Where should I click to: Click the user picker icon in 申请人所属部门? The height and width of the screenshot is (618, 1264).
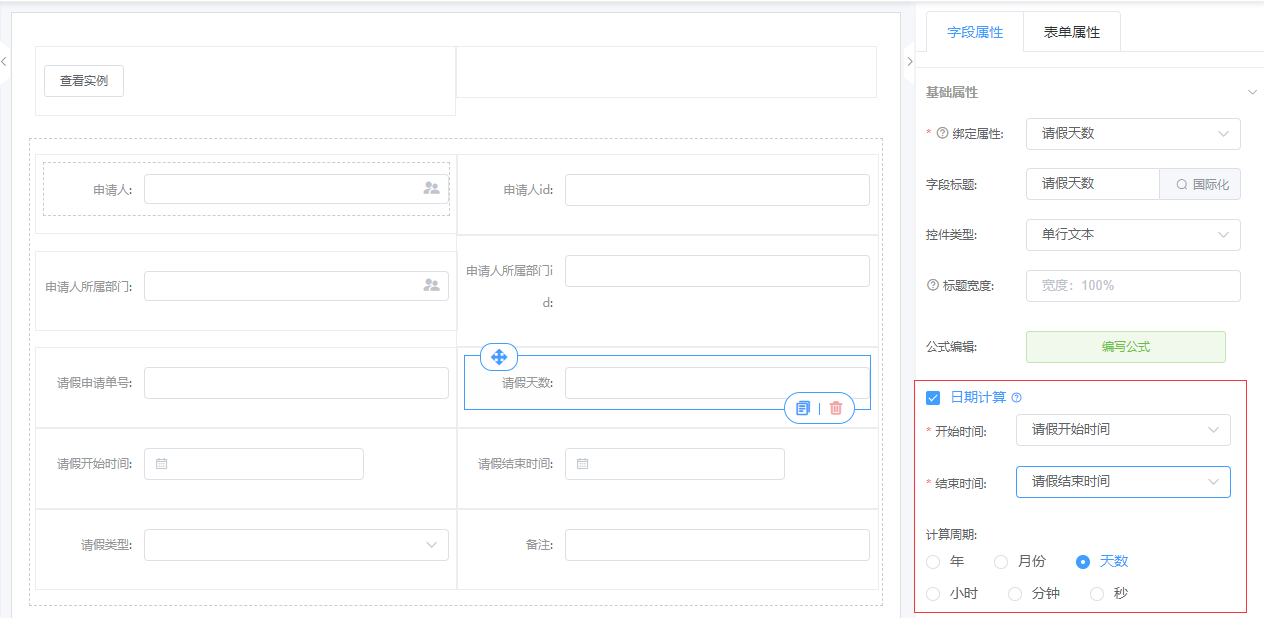click(x=431, y=285)
